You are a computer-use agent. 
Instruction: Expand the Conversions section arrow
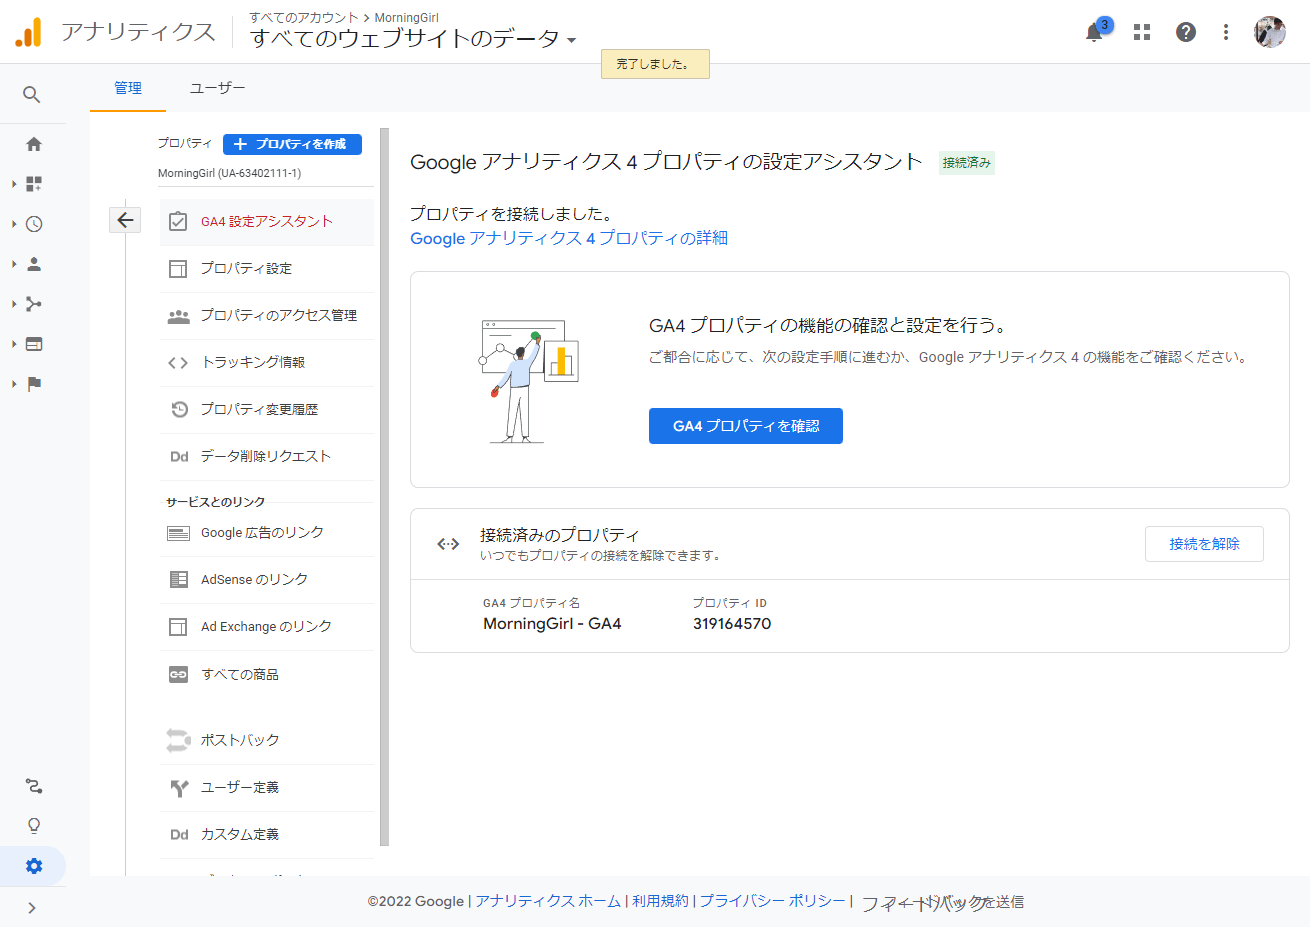pos(14,384)
